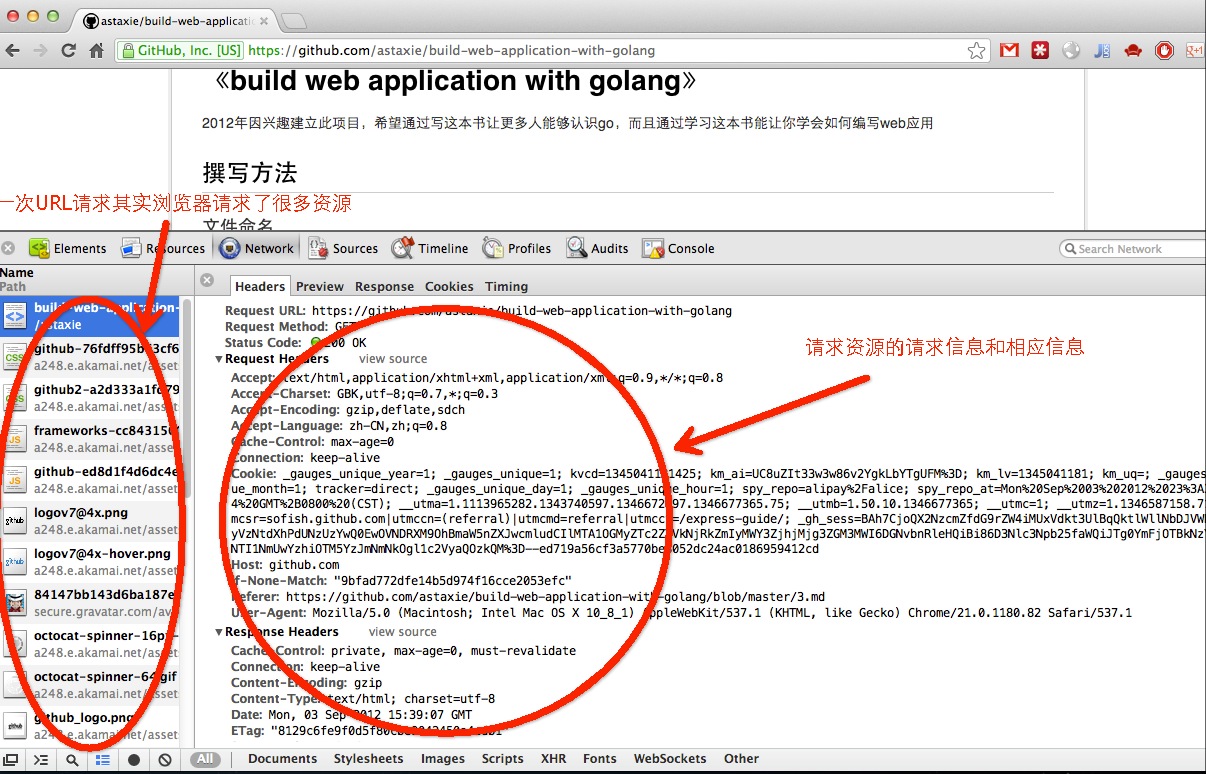
Task: Toggle network recording with the record dot
Action: (x=134, y=760)
